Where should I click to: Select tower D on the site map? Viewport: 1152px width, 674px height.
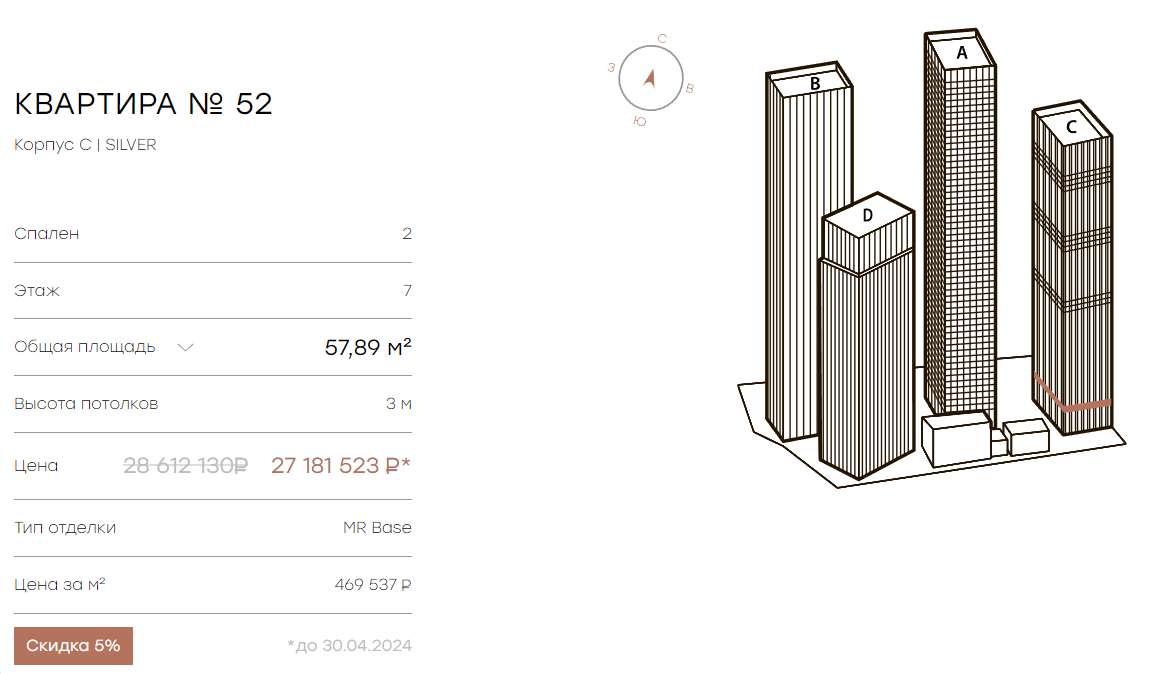(867, 338)
